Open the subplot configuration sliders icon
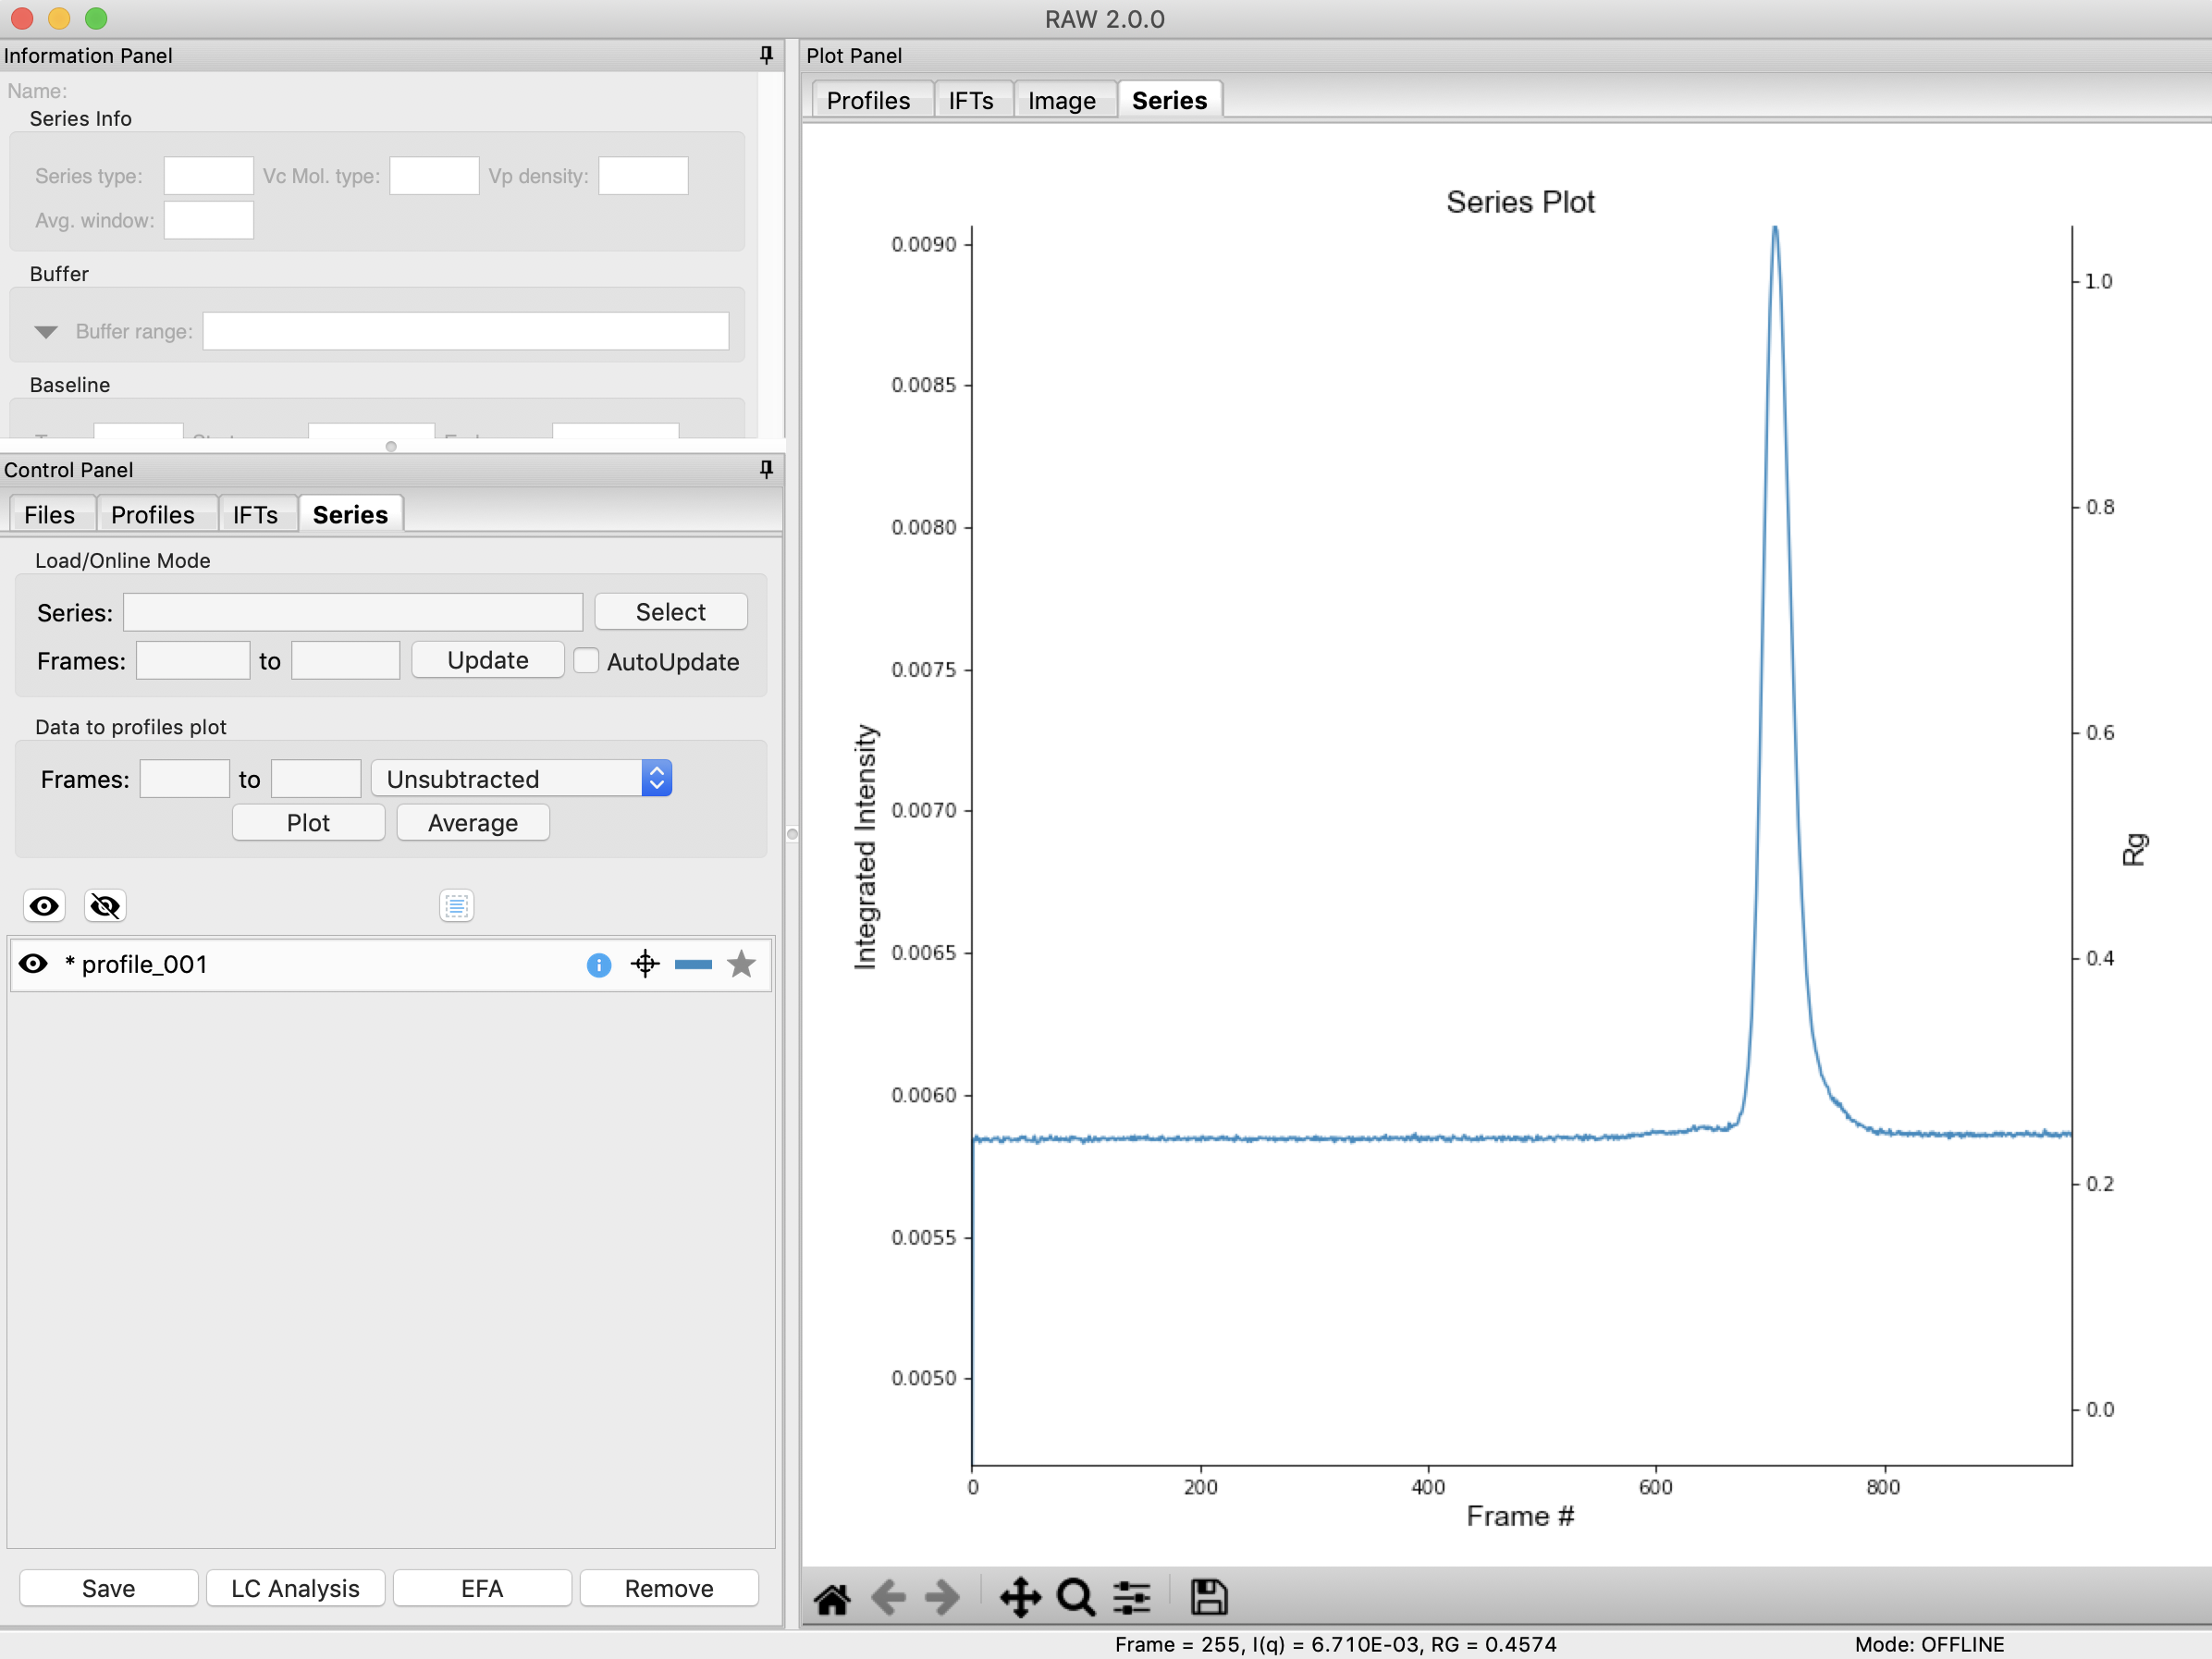The height and width of the screenshot is (1659, 2212). 1131,1597
